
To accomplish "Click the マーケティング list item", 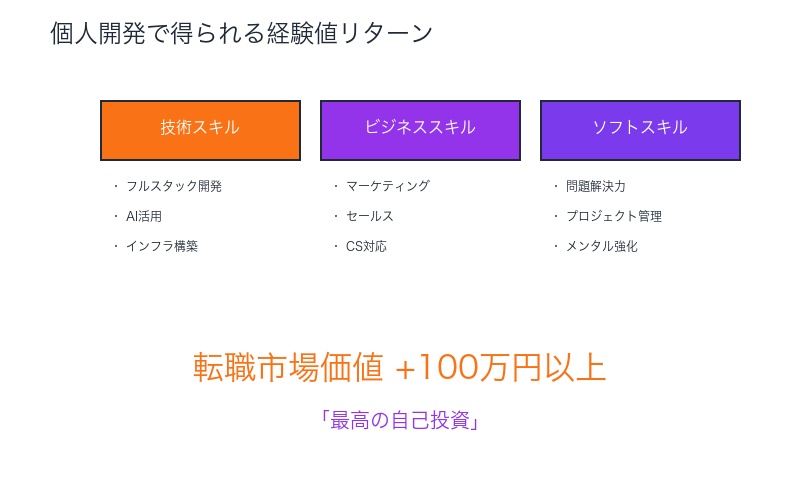I will (x=388, y=186).
